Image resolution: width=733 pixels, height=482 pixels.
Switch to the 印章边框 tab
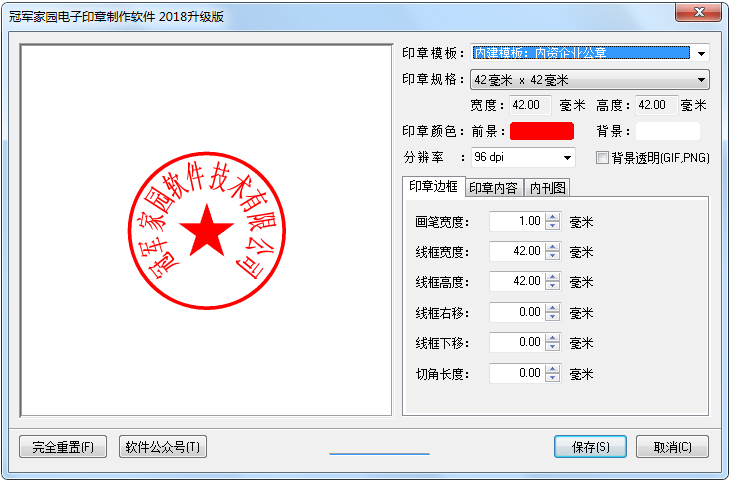click(x=433, y=187)
